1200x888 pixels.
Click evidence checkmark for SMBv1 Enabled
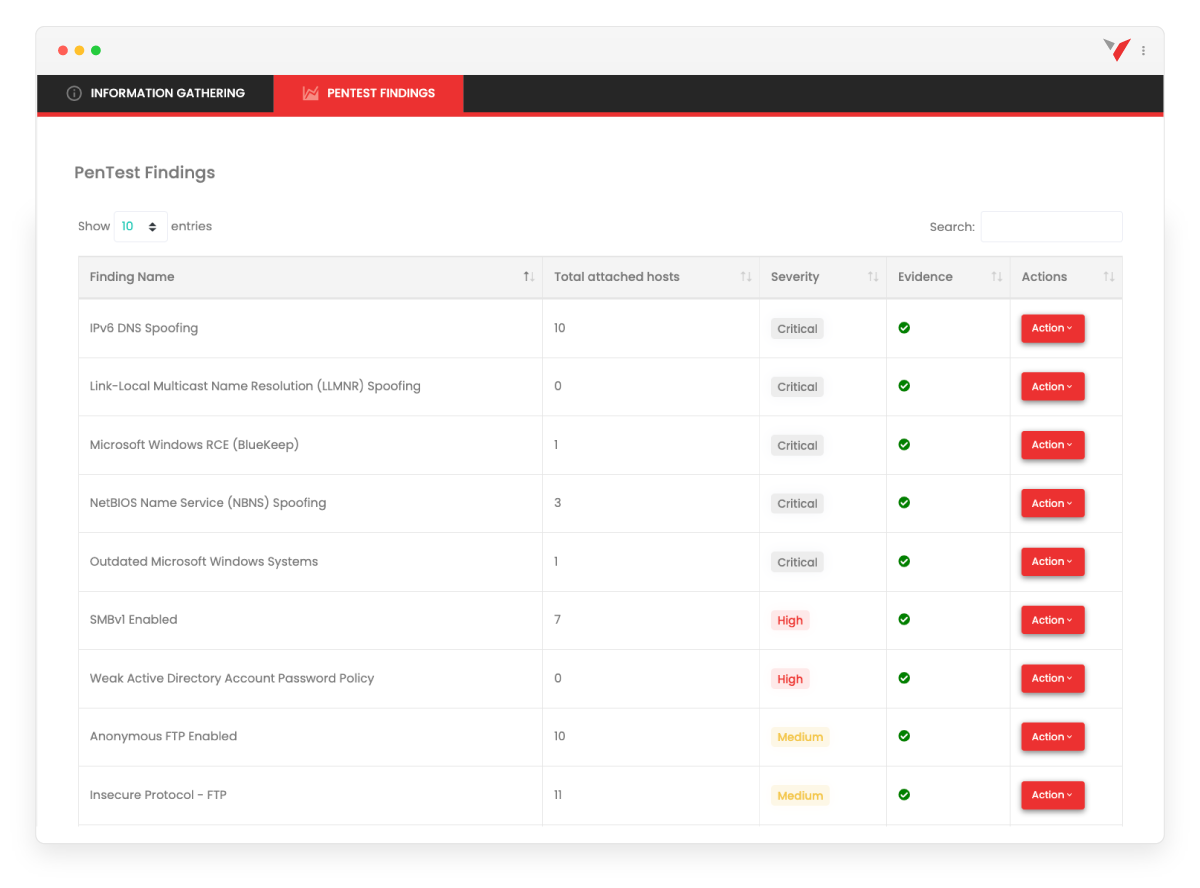point(904,620)
